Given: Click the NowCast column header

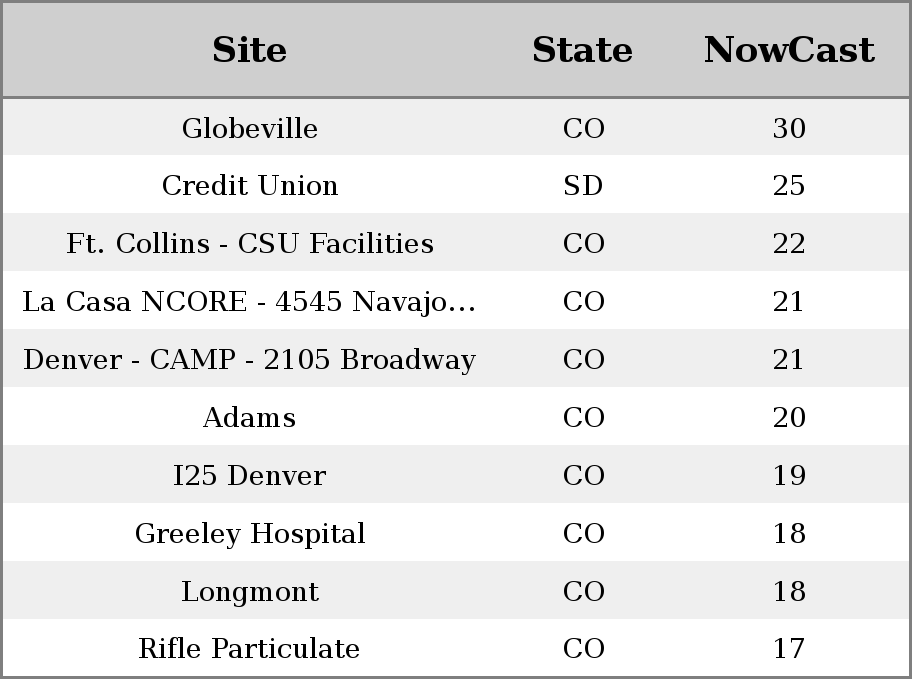Looking at the screenshot, I should click(x=789, y=50).
